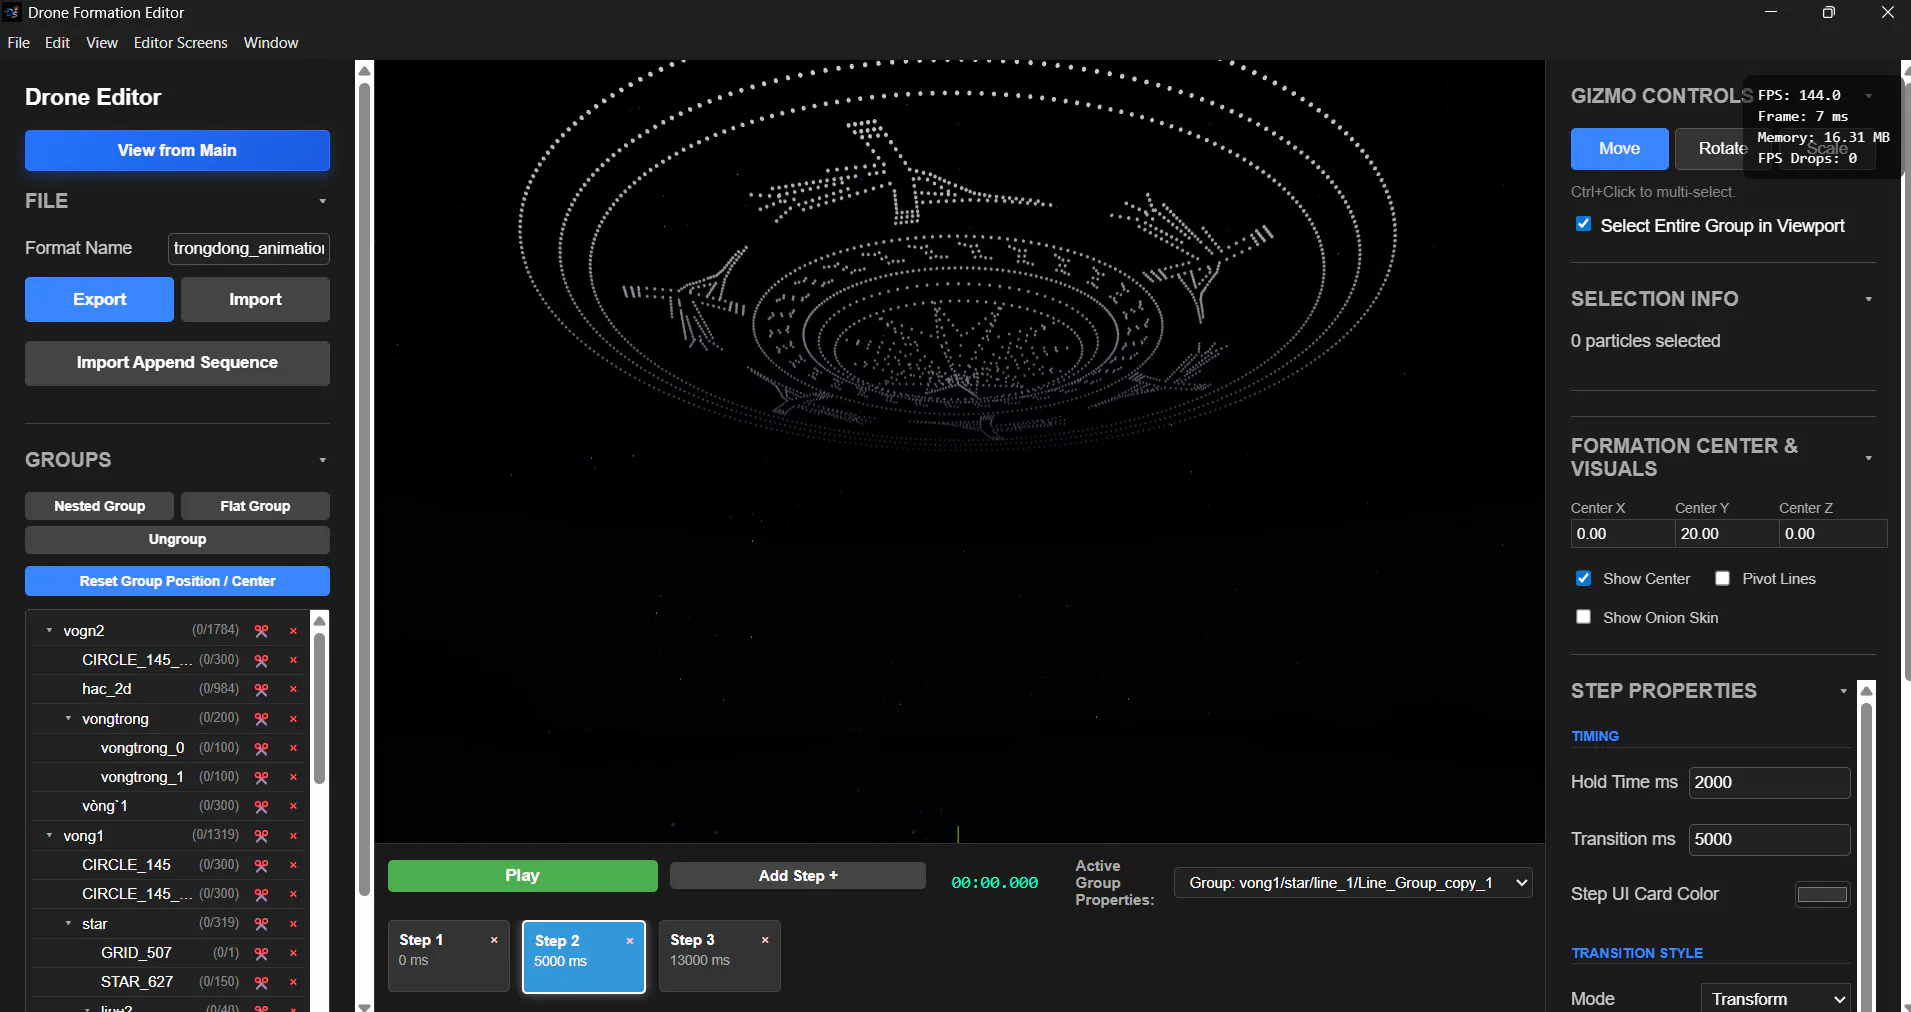Collapse the vong1 tree group
The image size is (1911, 1012).
[x=49, y=835]
